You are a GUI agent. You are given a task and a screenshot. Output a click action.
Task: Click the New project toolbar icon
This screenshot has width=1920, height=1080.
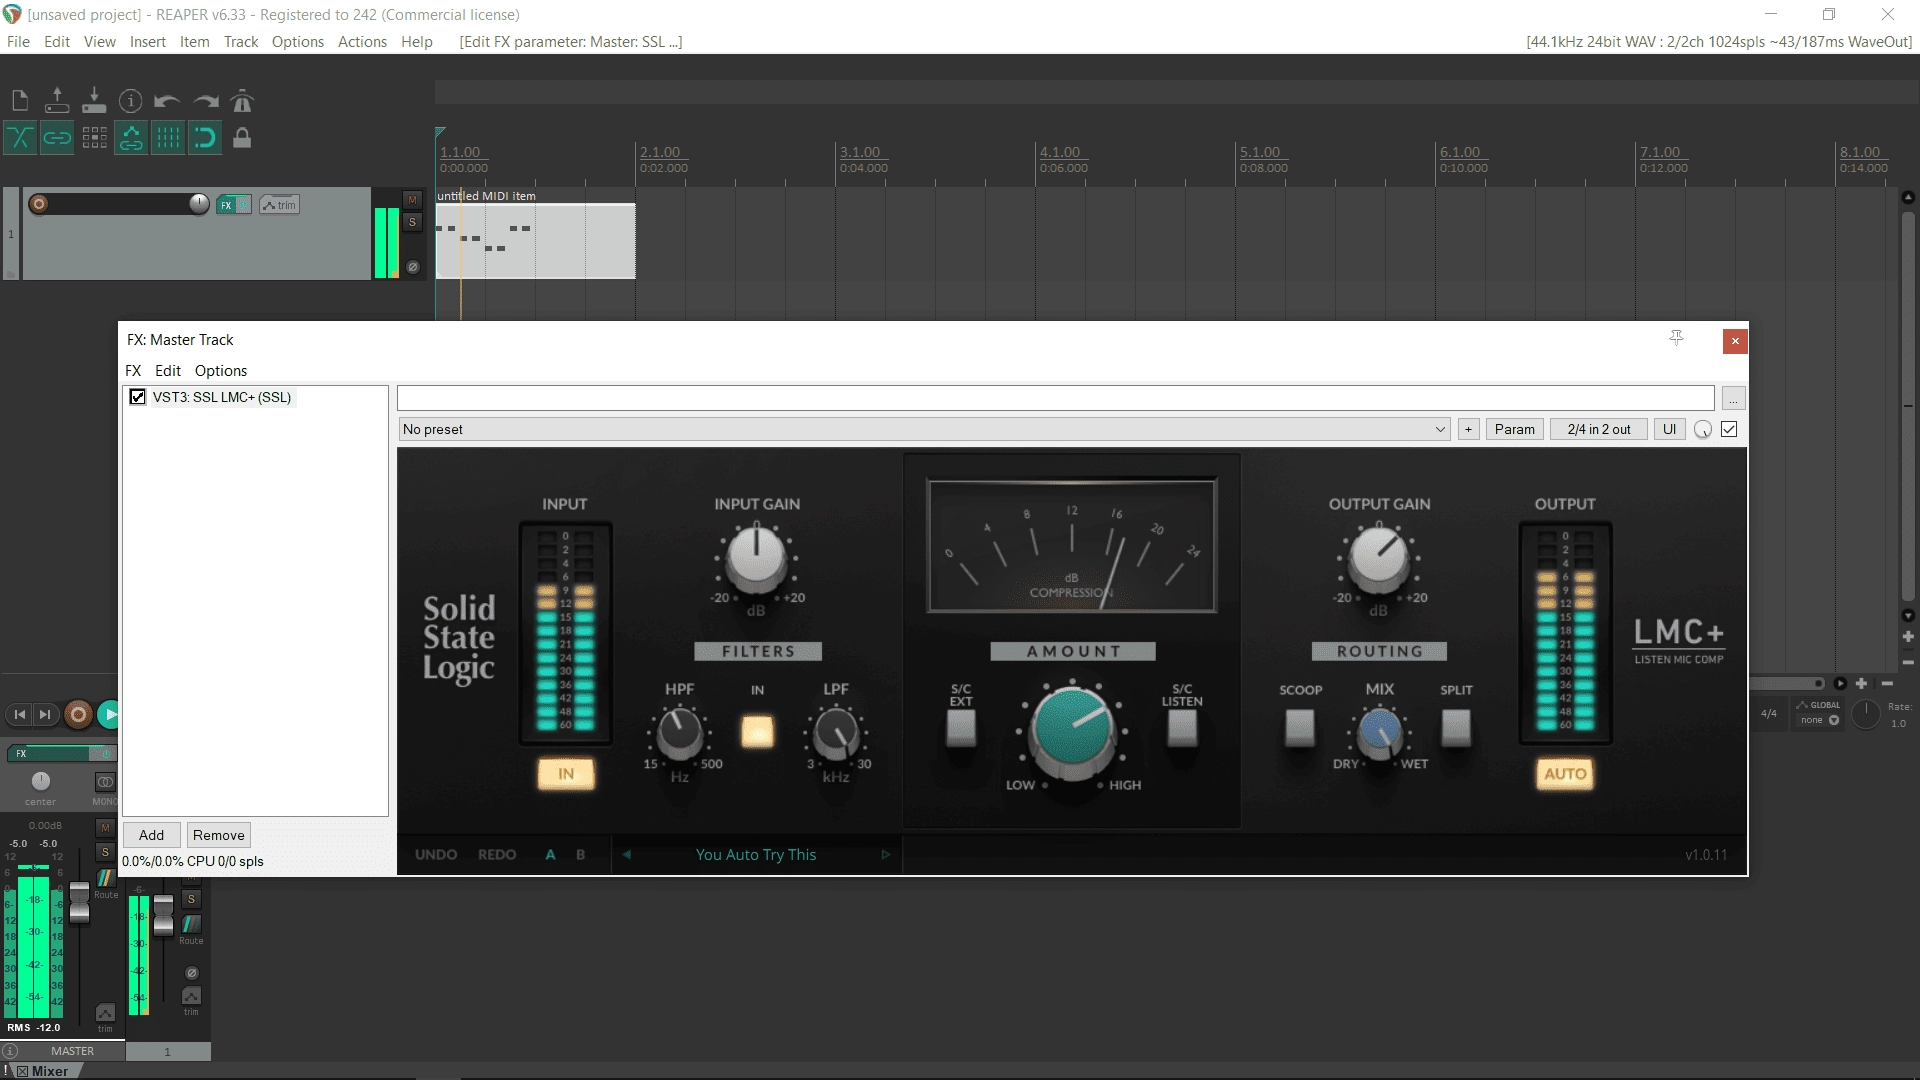click(x=20, y=101)
